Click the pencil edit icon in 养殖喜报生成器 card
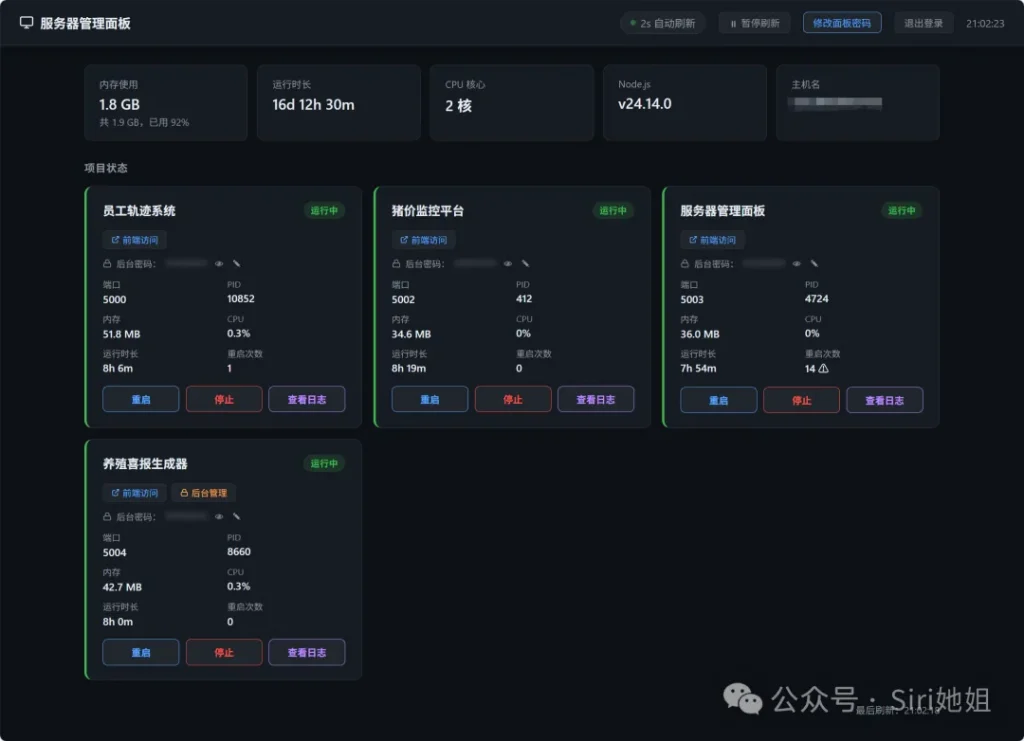The width and height of the screenshot is (1024, 741). (237, 517)
